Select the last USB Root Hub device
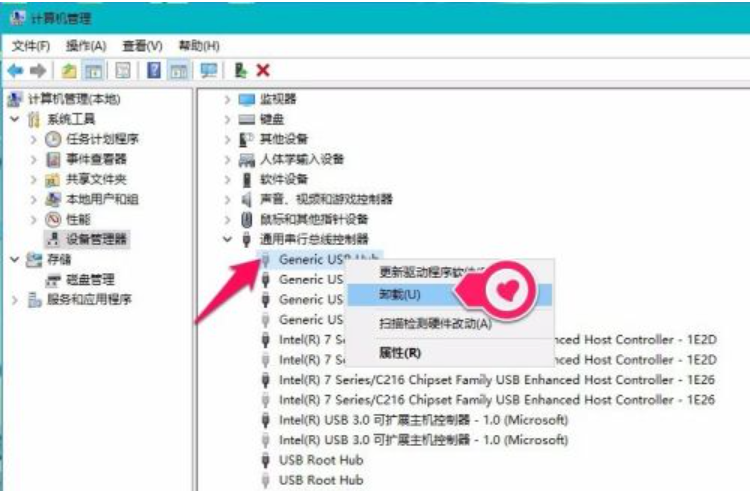 coord(320,480)
